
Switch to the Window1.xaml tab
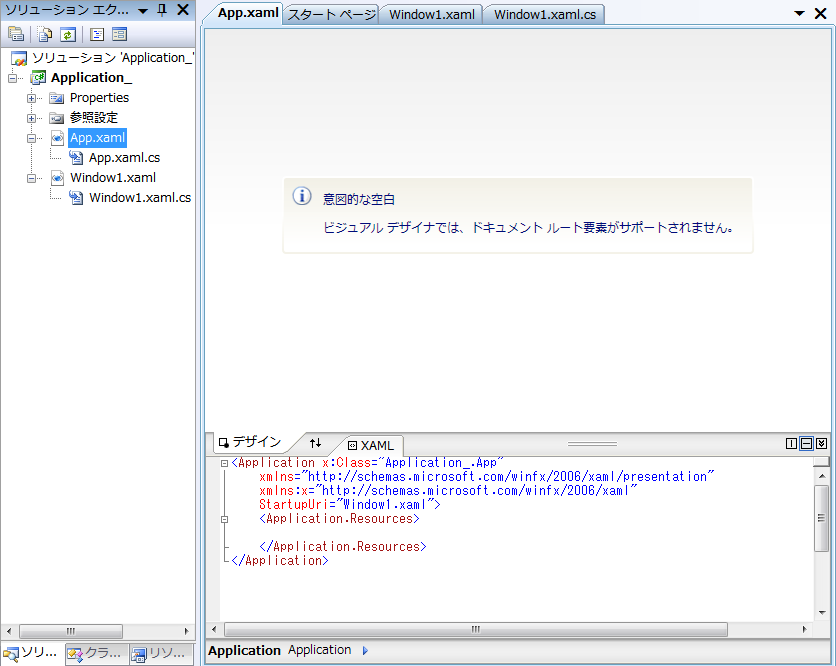(x=432, y=14)
